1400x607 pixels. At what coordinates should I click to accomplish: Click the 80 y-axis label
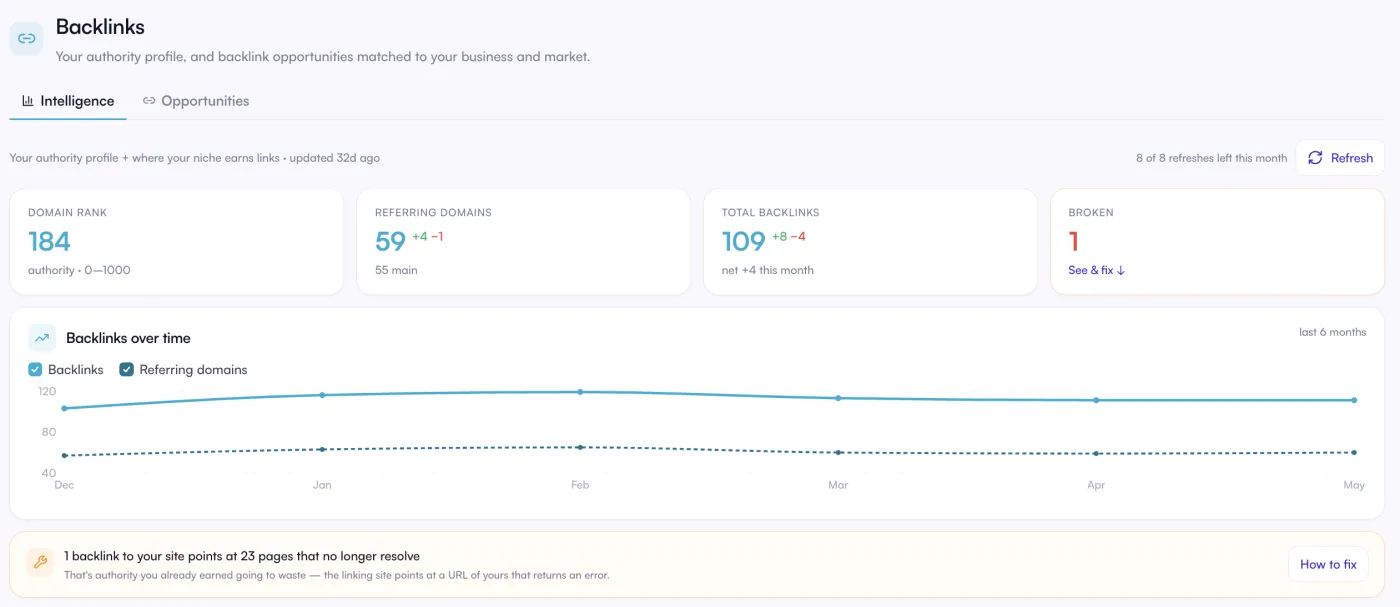[49, 432]
